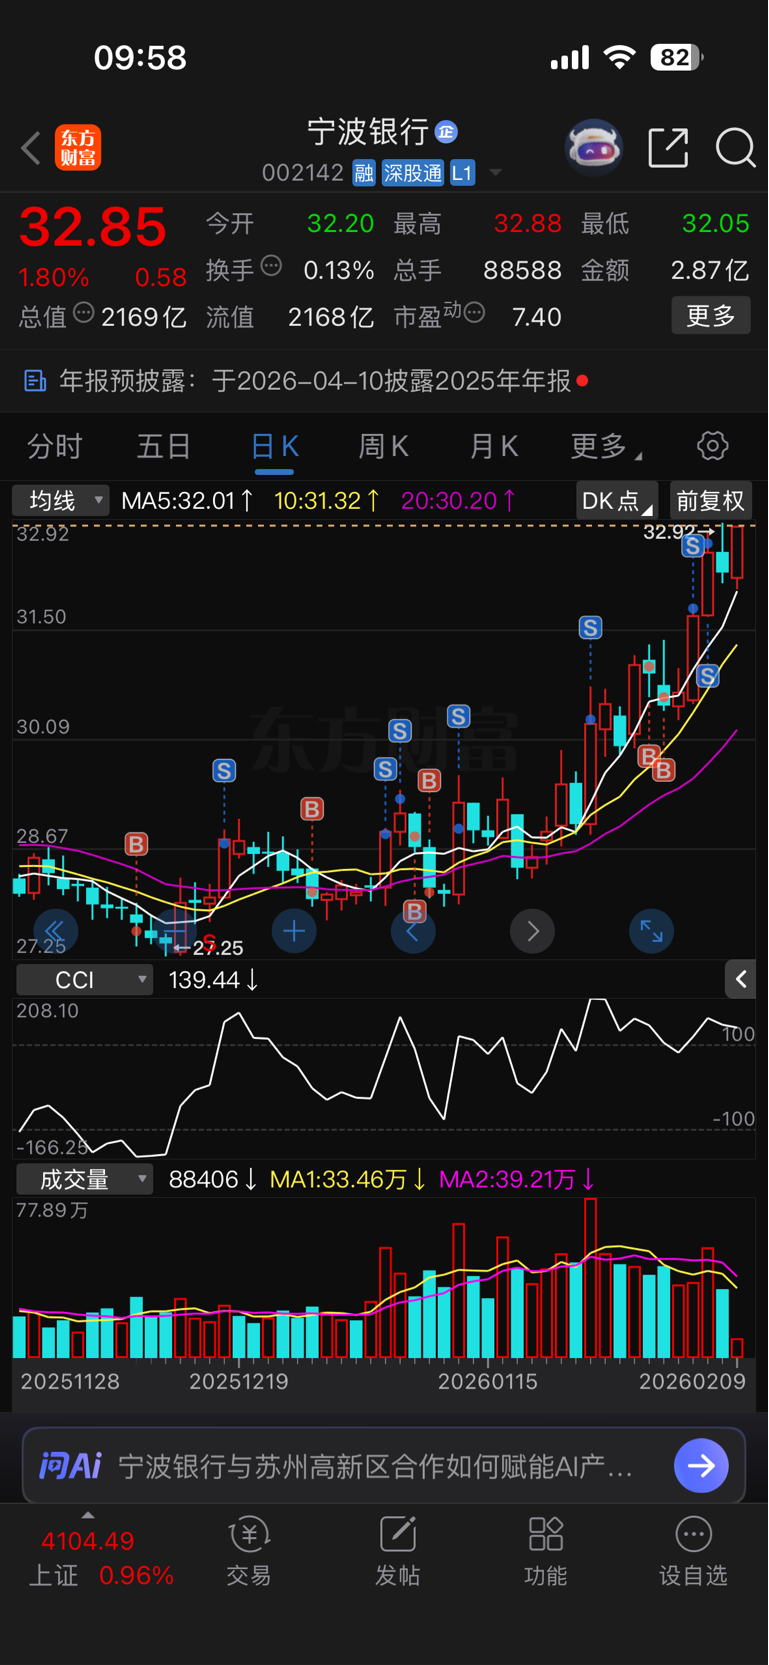The image size is (769, 1665).
Task: Tap the 深股通 badge
Action: 412,173
